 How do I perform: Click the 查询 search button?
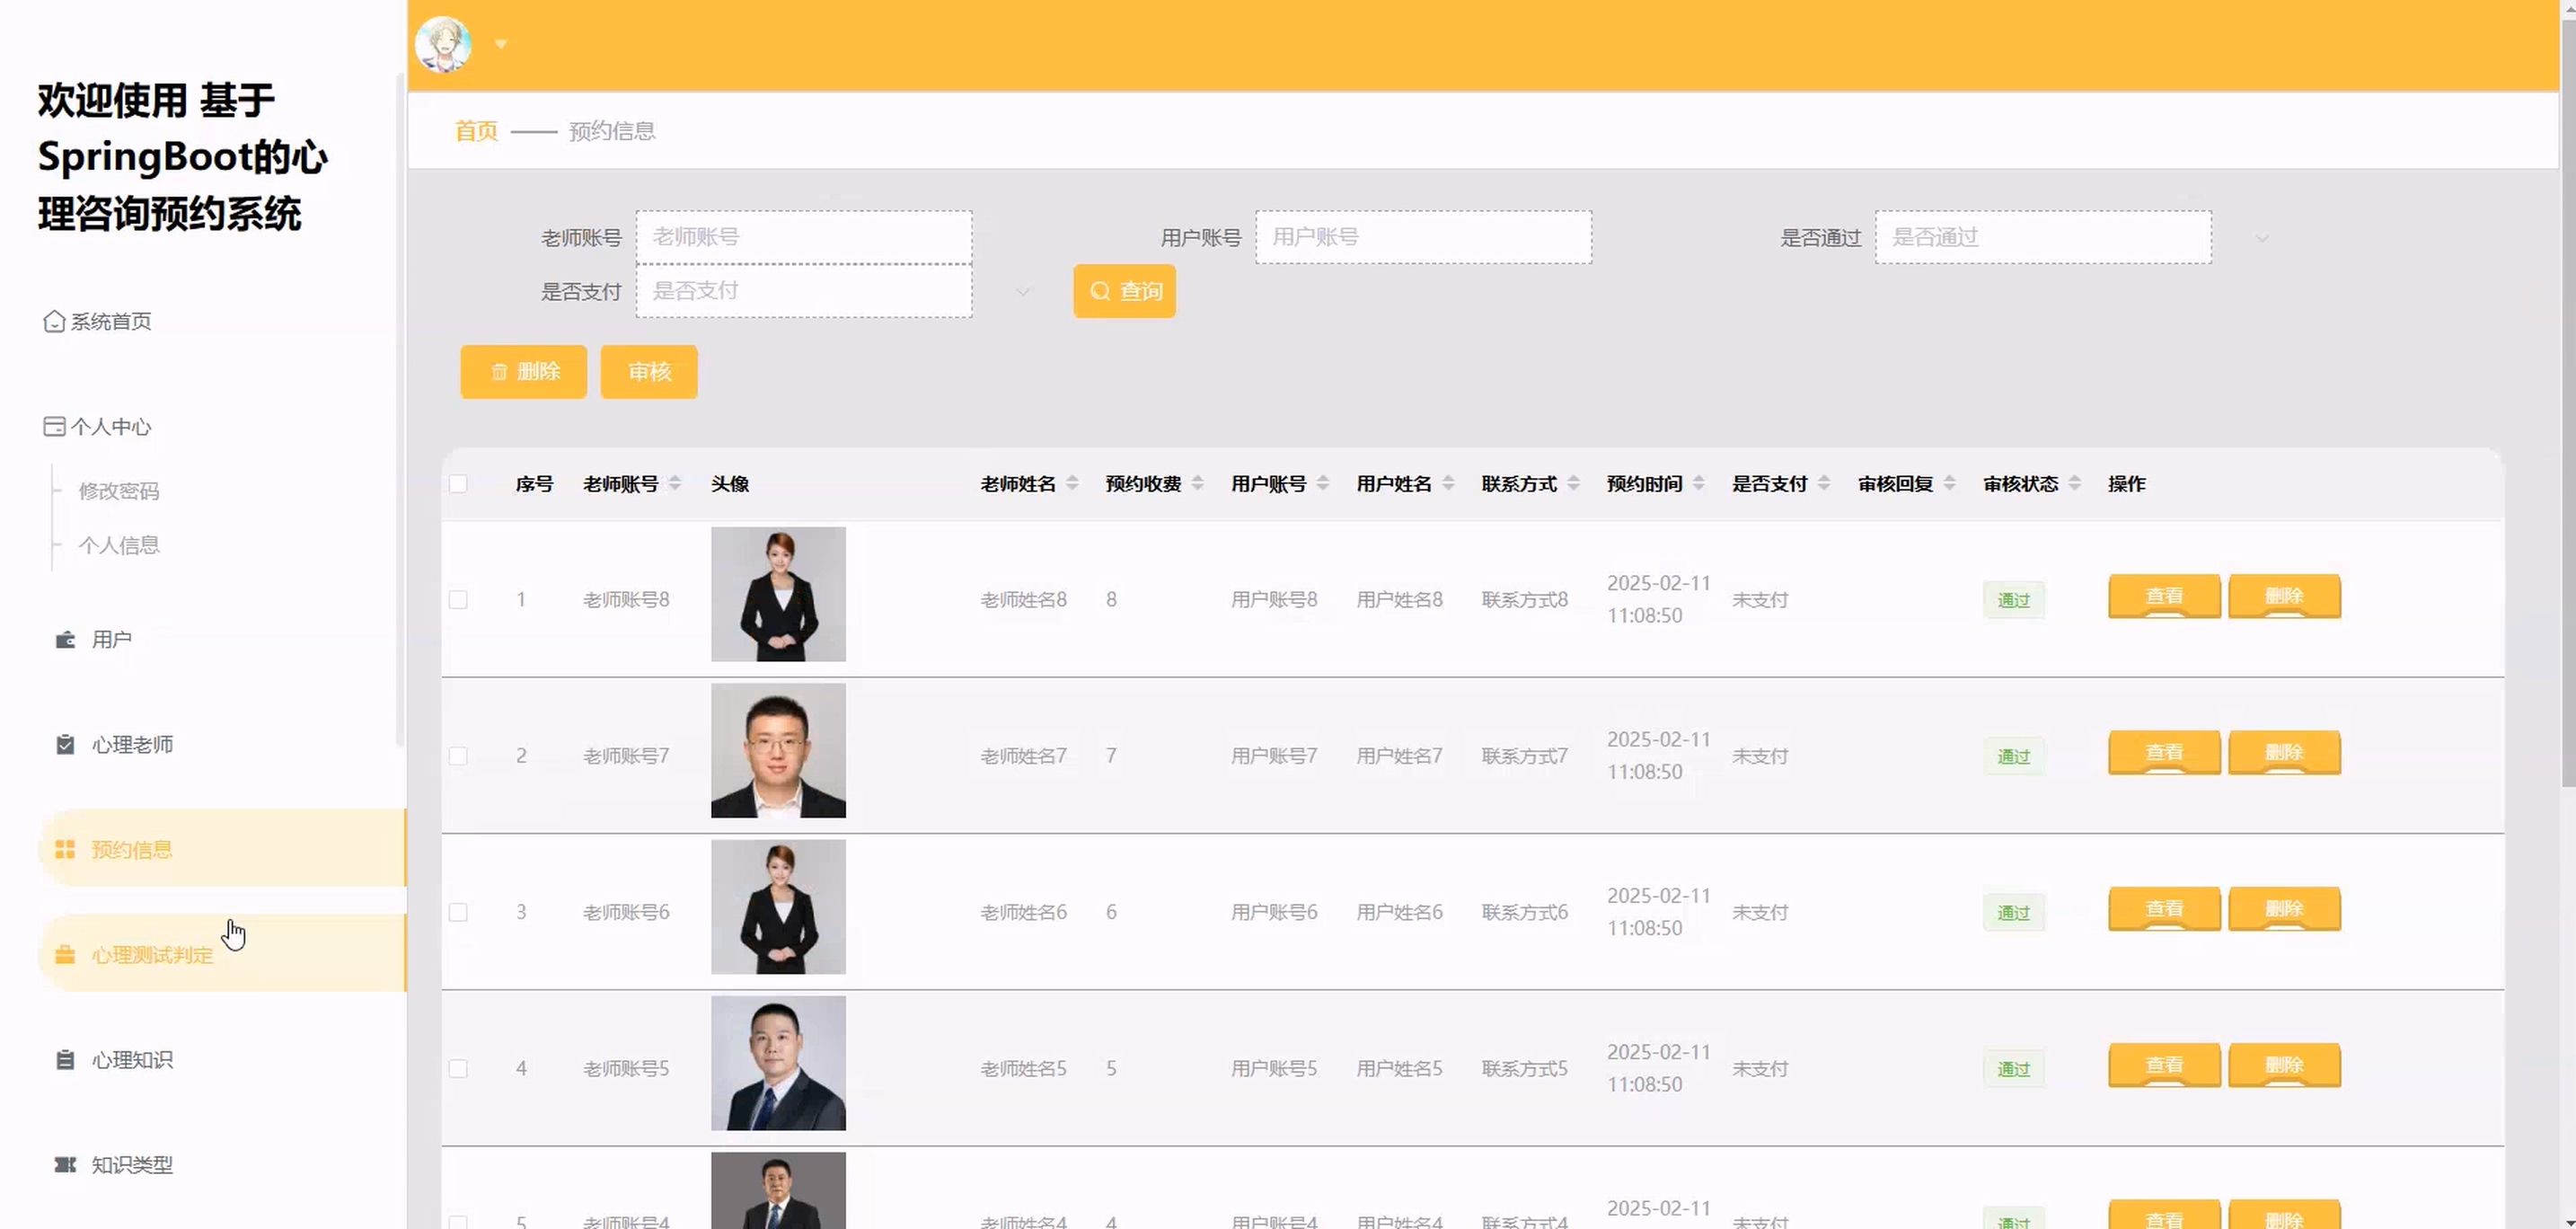pos(1124,291)
